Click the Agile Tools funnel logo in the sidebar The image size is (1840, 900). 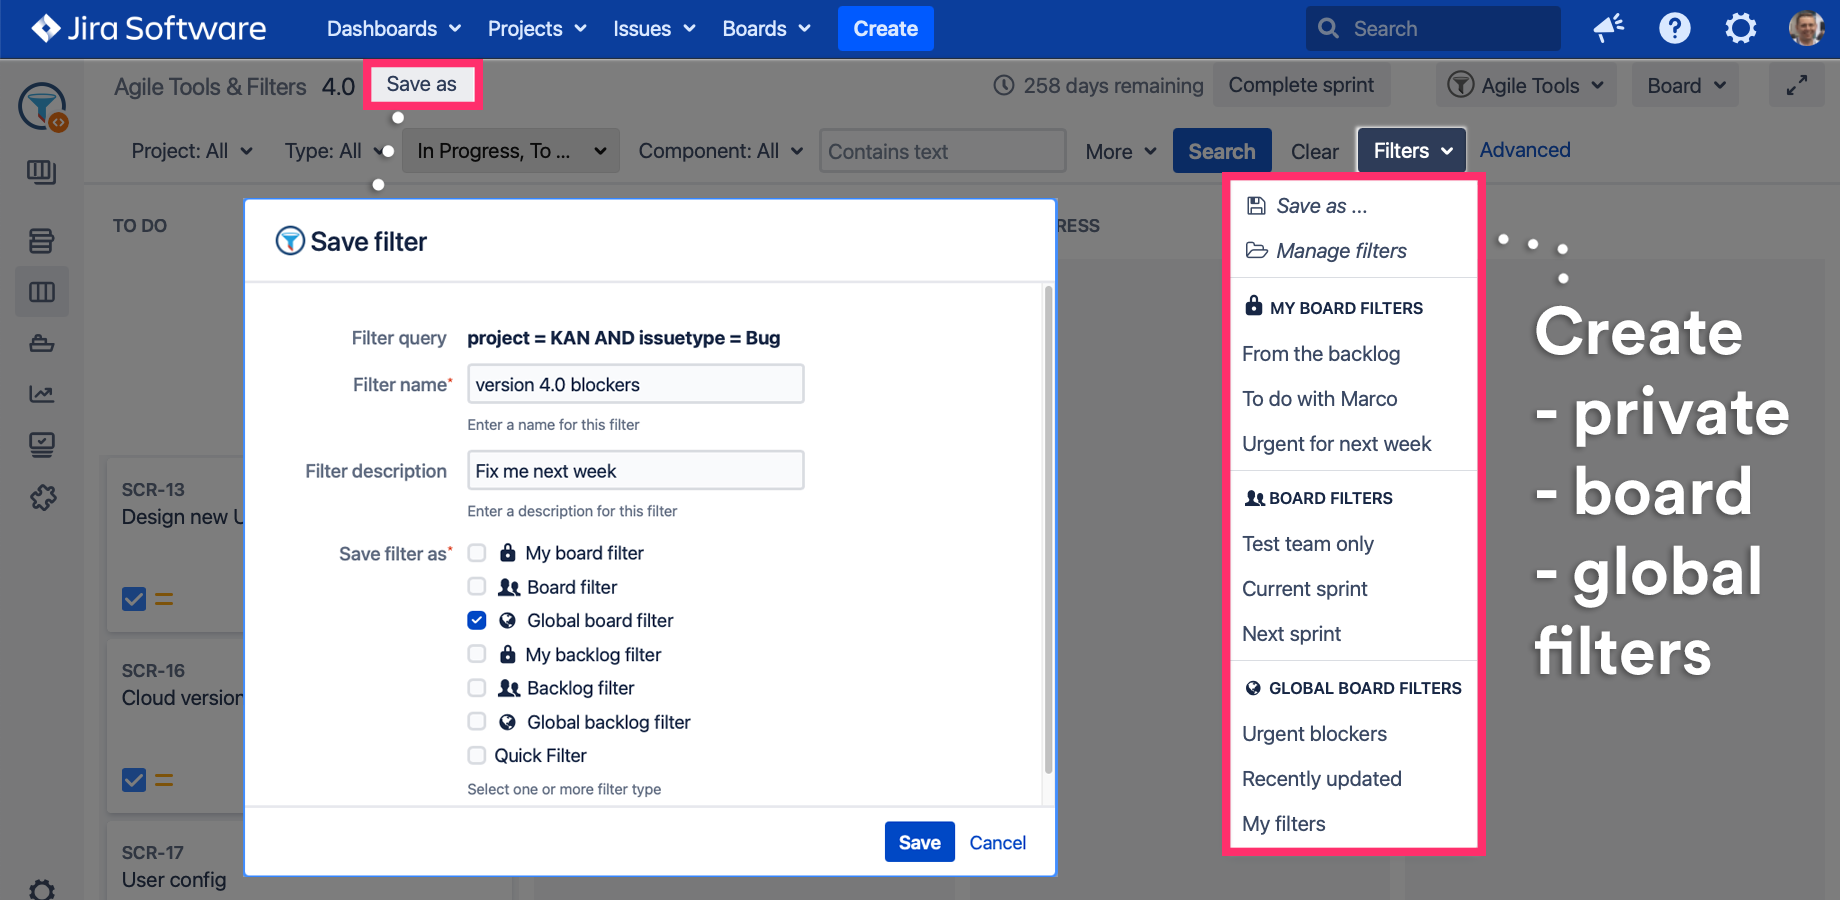pyautogui.click(x=42, y=106)
